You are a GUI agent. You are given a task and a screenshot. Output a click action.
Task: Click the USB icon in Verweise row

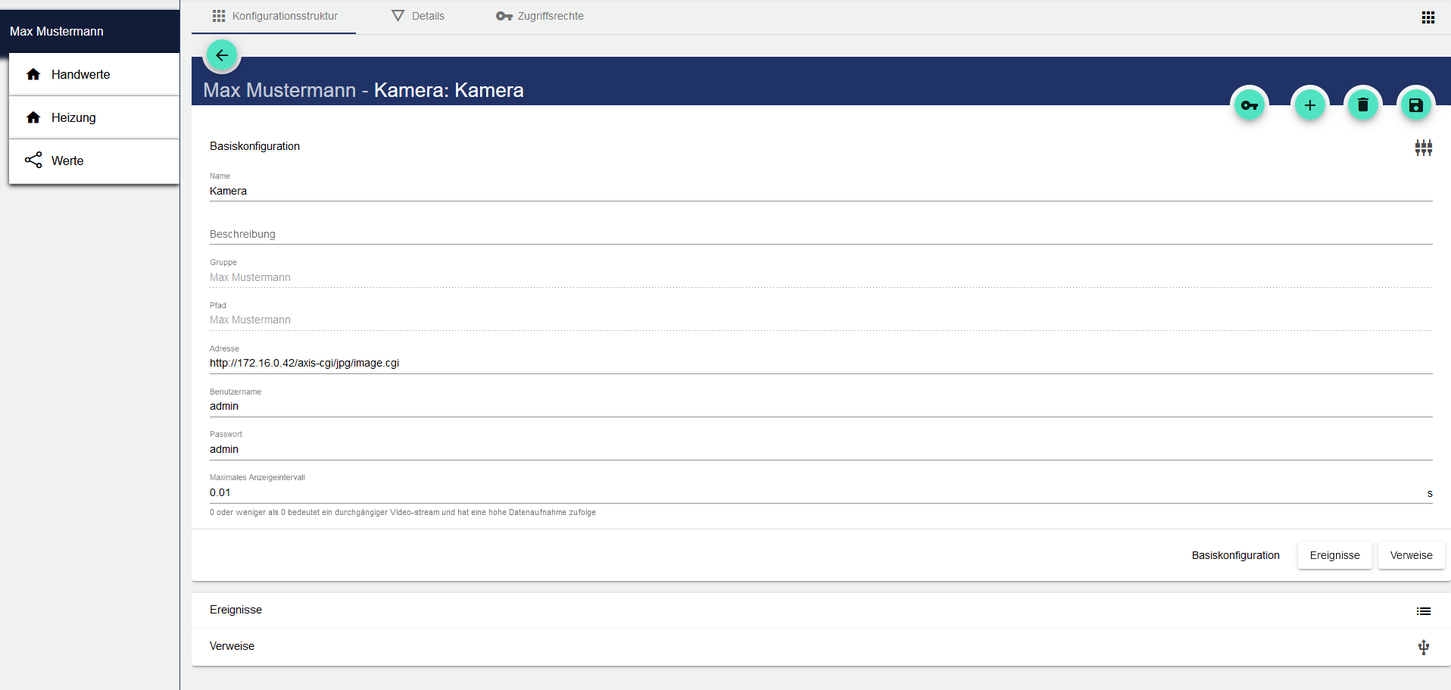coord(1423,648)
